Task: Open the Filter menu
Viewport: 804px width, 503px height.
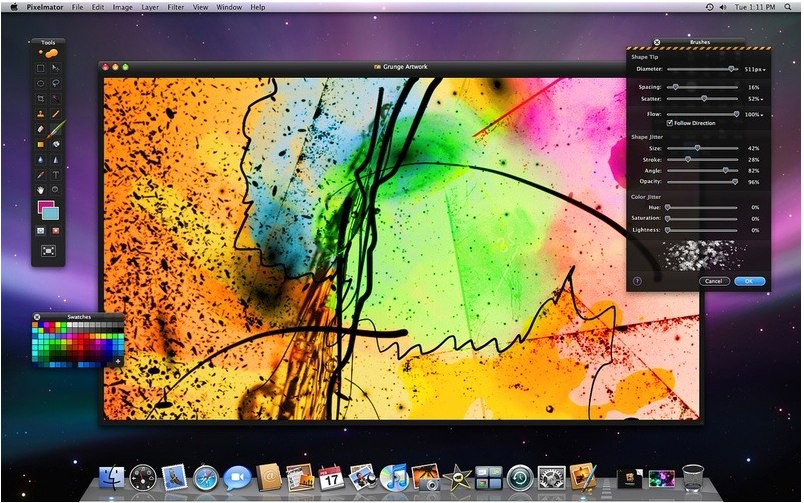Action: [176, 7]
